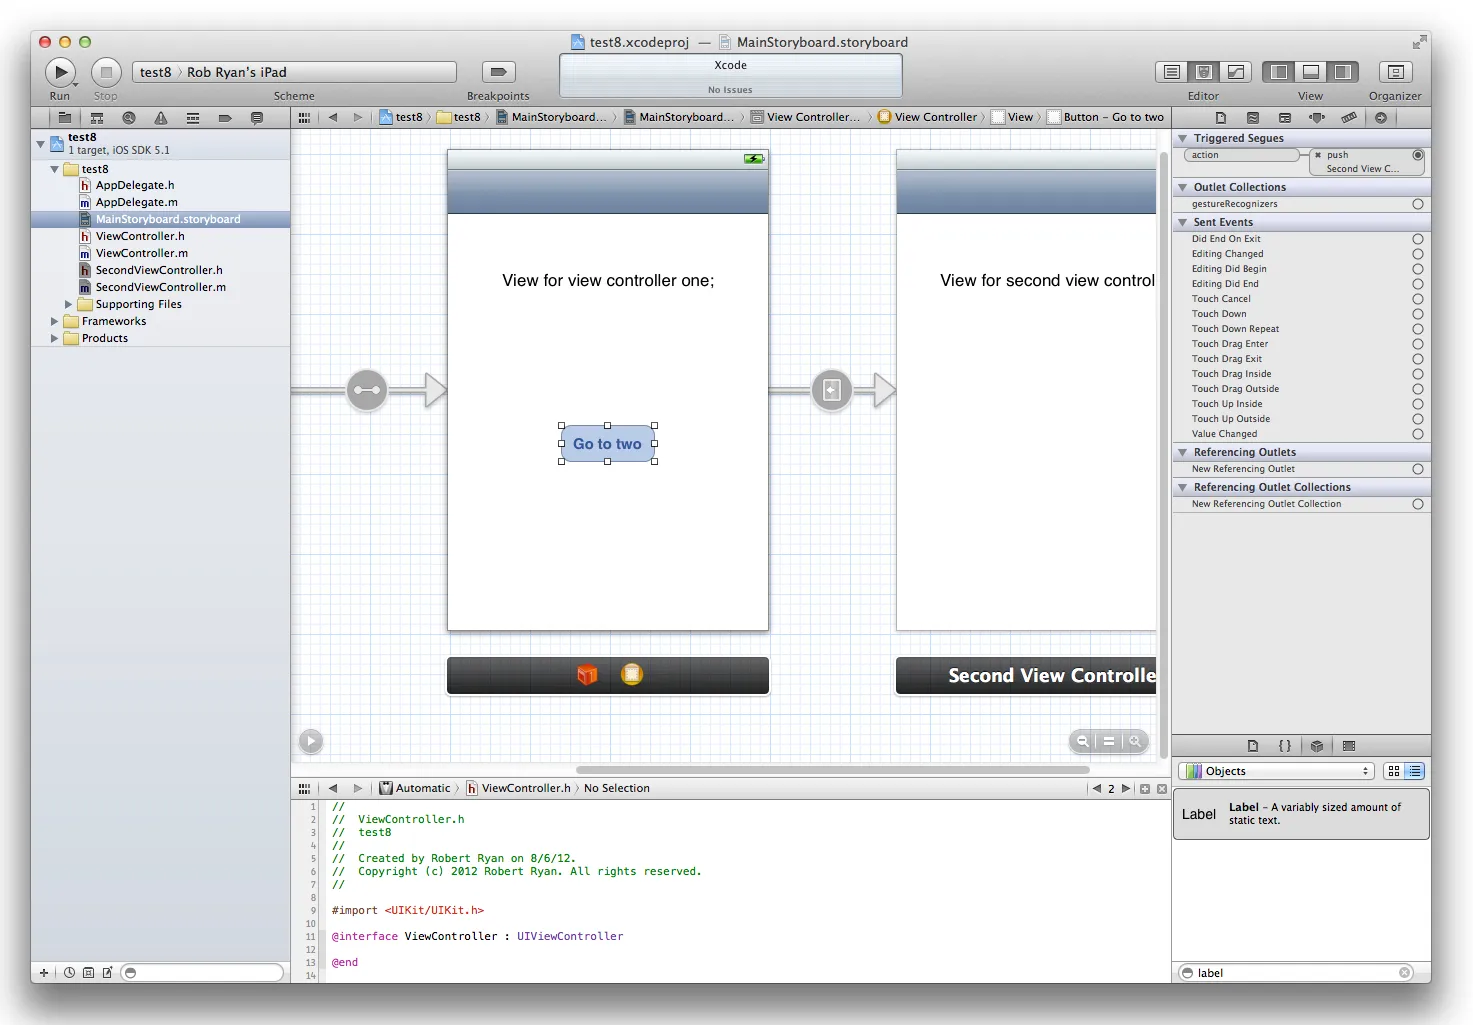Select the View Controller dock icon
Screen dimensions: 1473x1025
point(632,675)
